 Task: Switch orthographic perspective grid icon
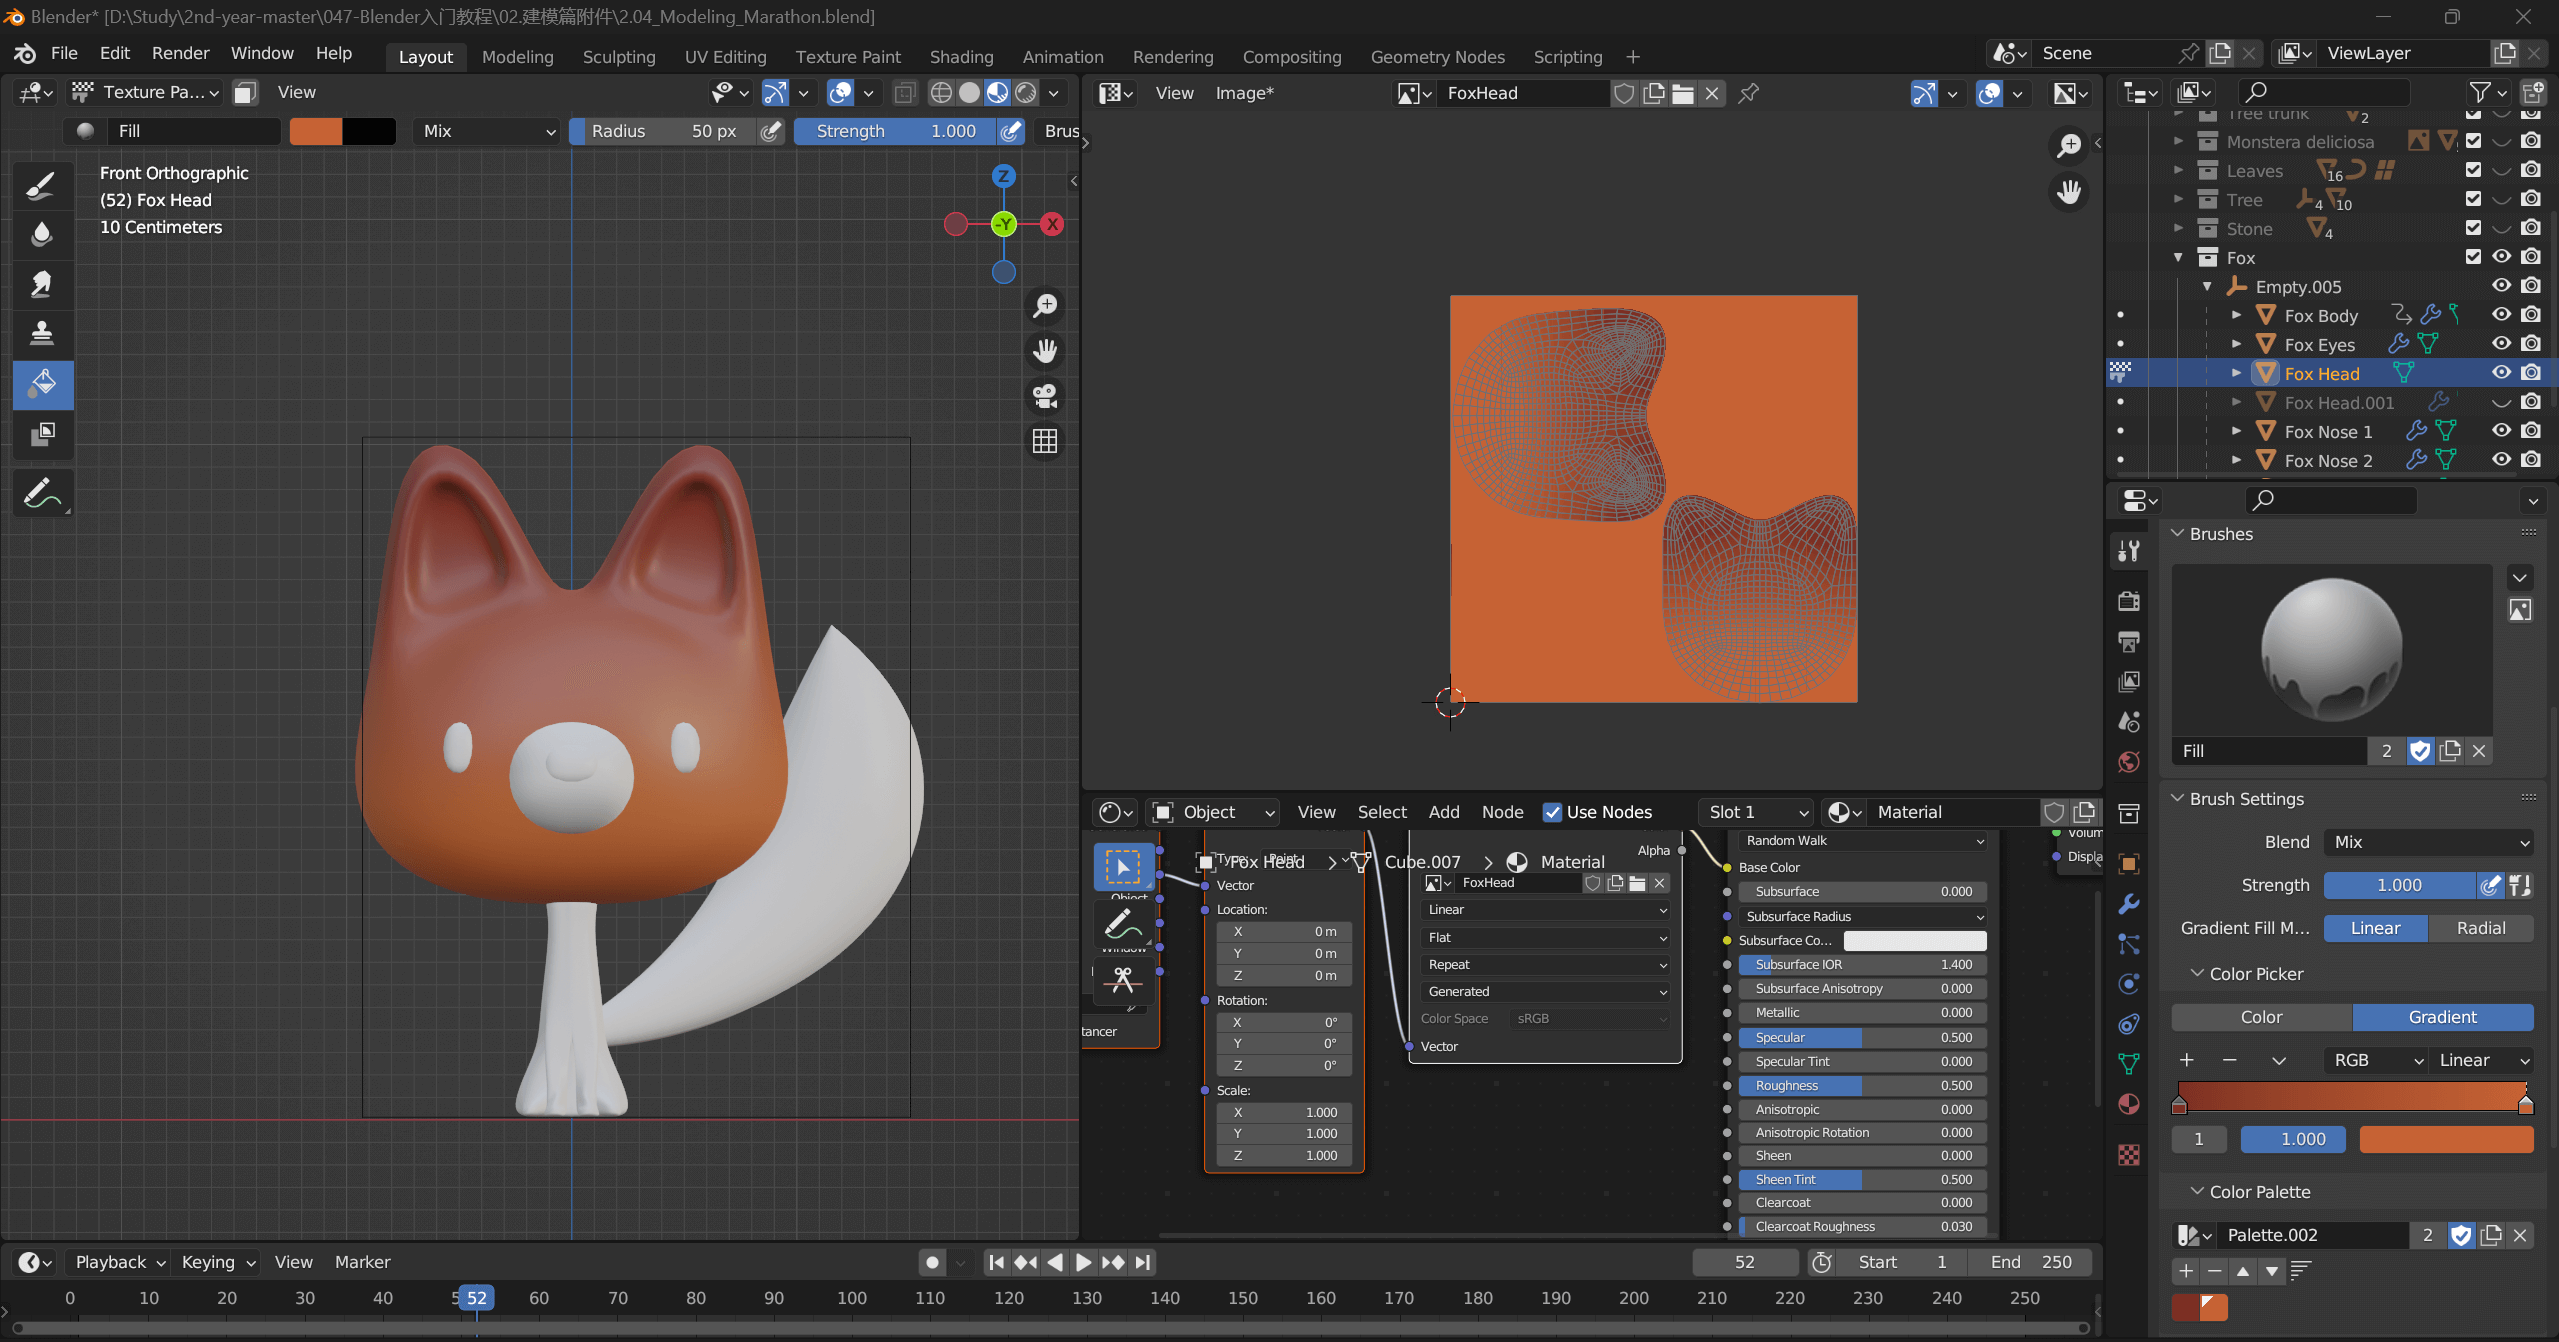click(x=1045, y=441)
